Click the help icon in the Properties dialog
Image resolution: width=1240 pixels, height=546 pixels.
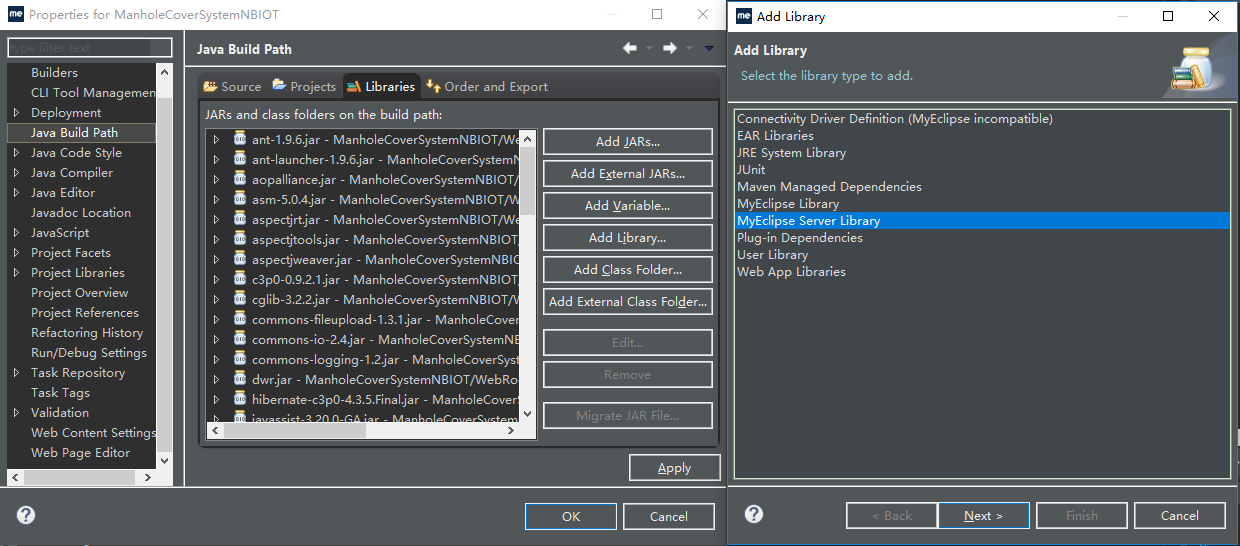point(26,516)
